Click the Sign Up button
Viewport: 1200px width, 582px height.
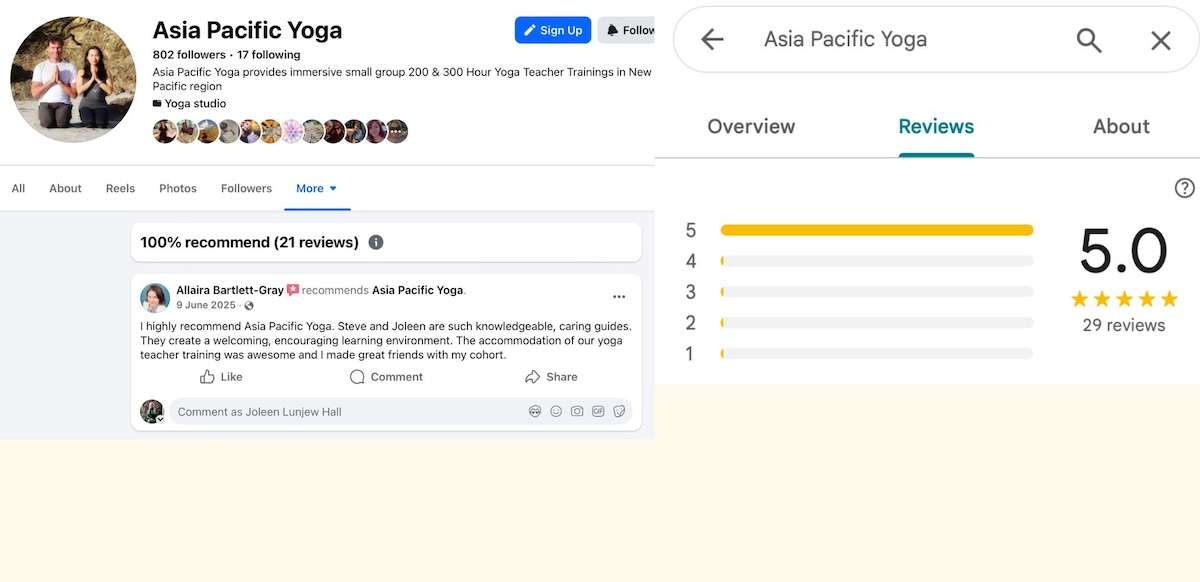552,30
